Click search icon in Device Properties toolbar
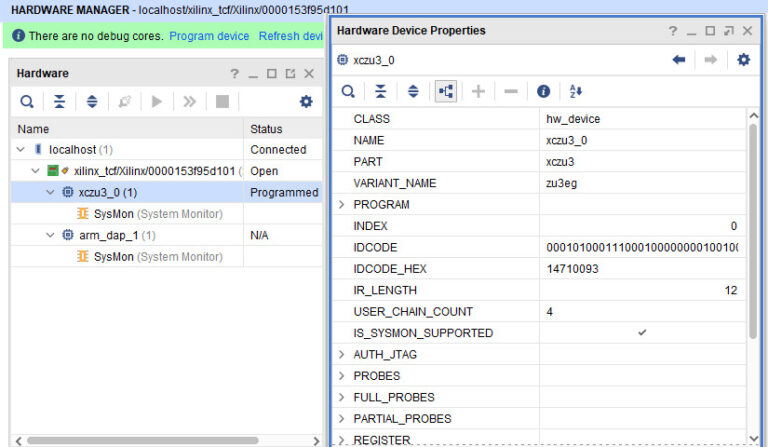 (x=348, y=91)
